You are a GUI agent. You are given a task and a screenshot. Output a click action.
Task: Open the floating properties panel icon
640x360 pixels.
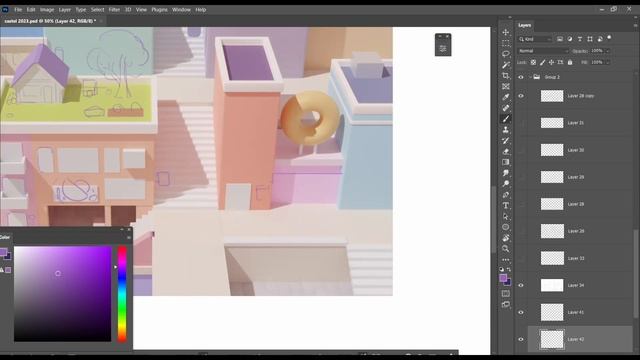(x=443, y=49)
